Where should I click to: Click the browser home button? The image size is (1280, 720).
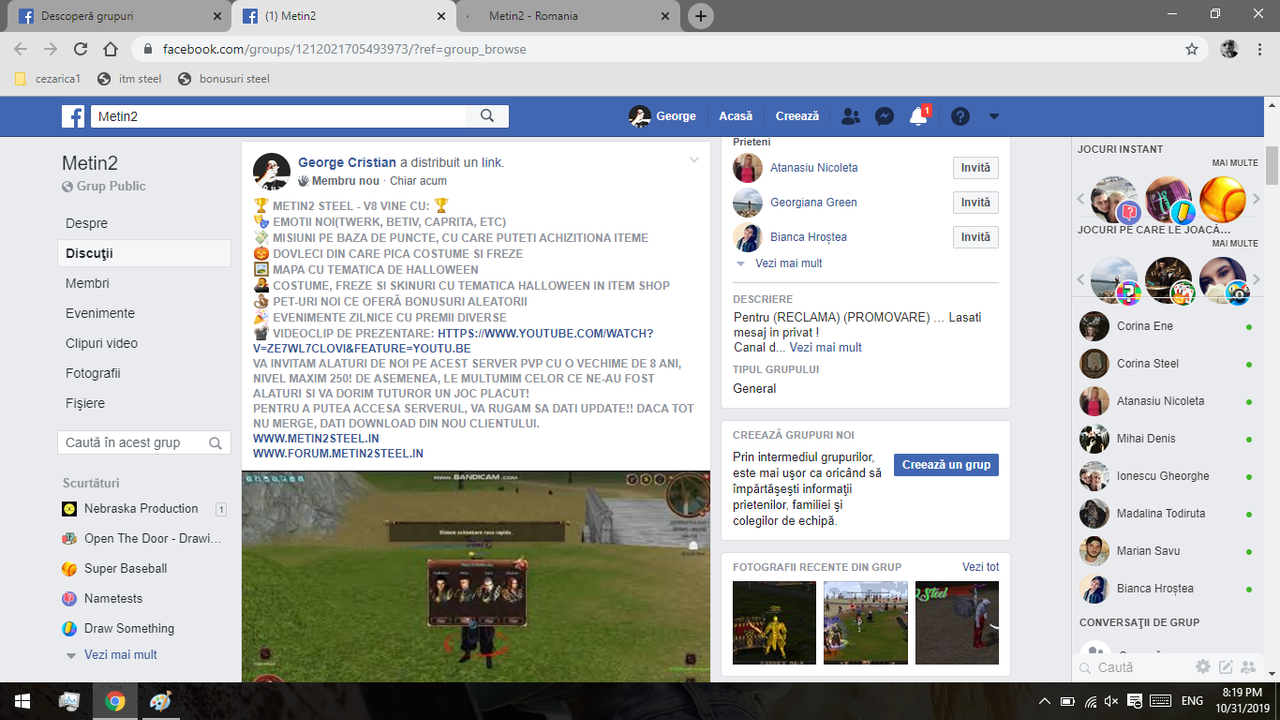tap(111, 49)
